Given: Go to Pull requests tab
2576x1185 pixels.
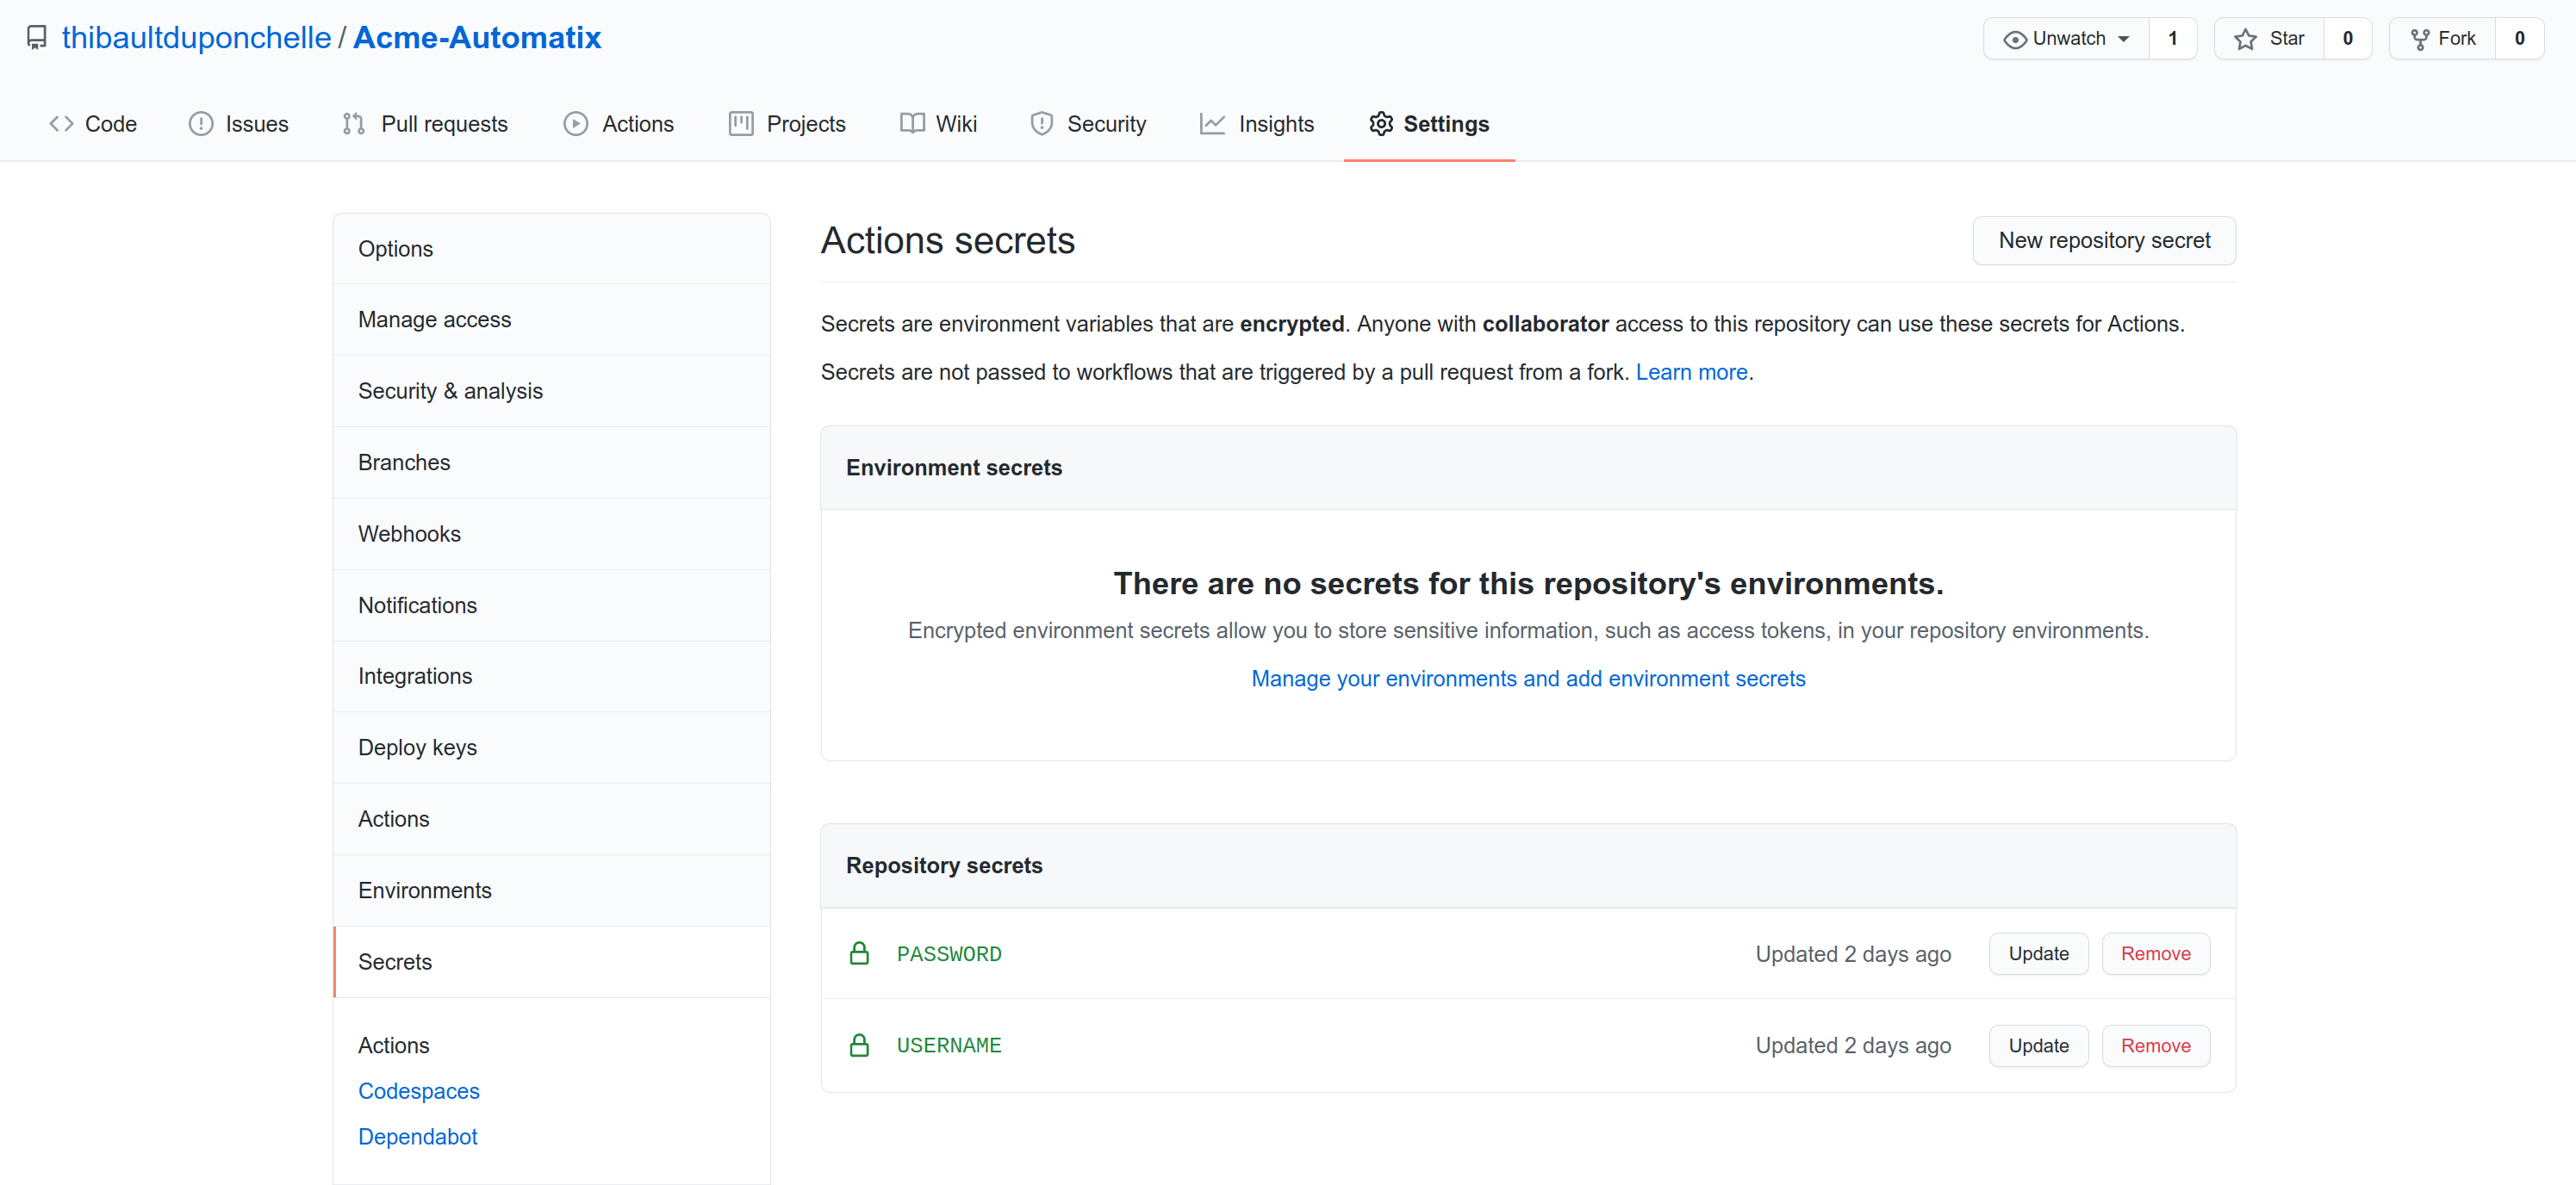Looking at the screenshot, I should click(x=425, y=124).
